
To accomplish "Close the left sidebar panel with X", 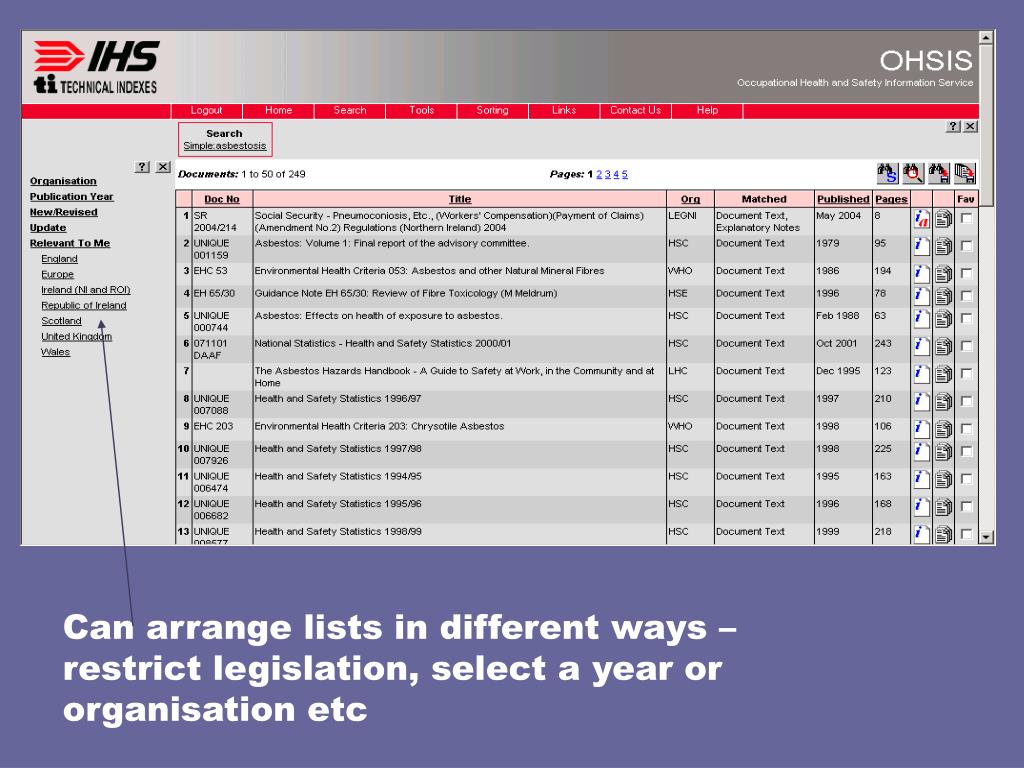I will point(163,167).
